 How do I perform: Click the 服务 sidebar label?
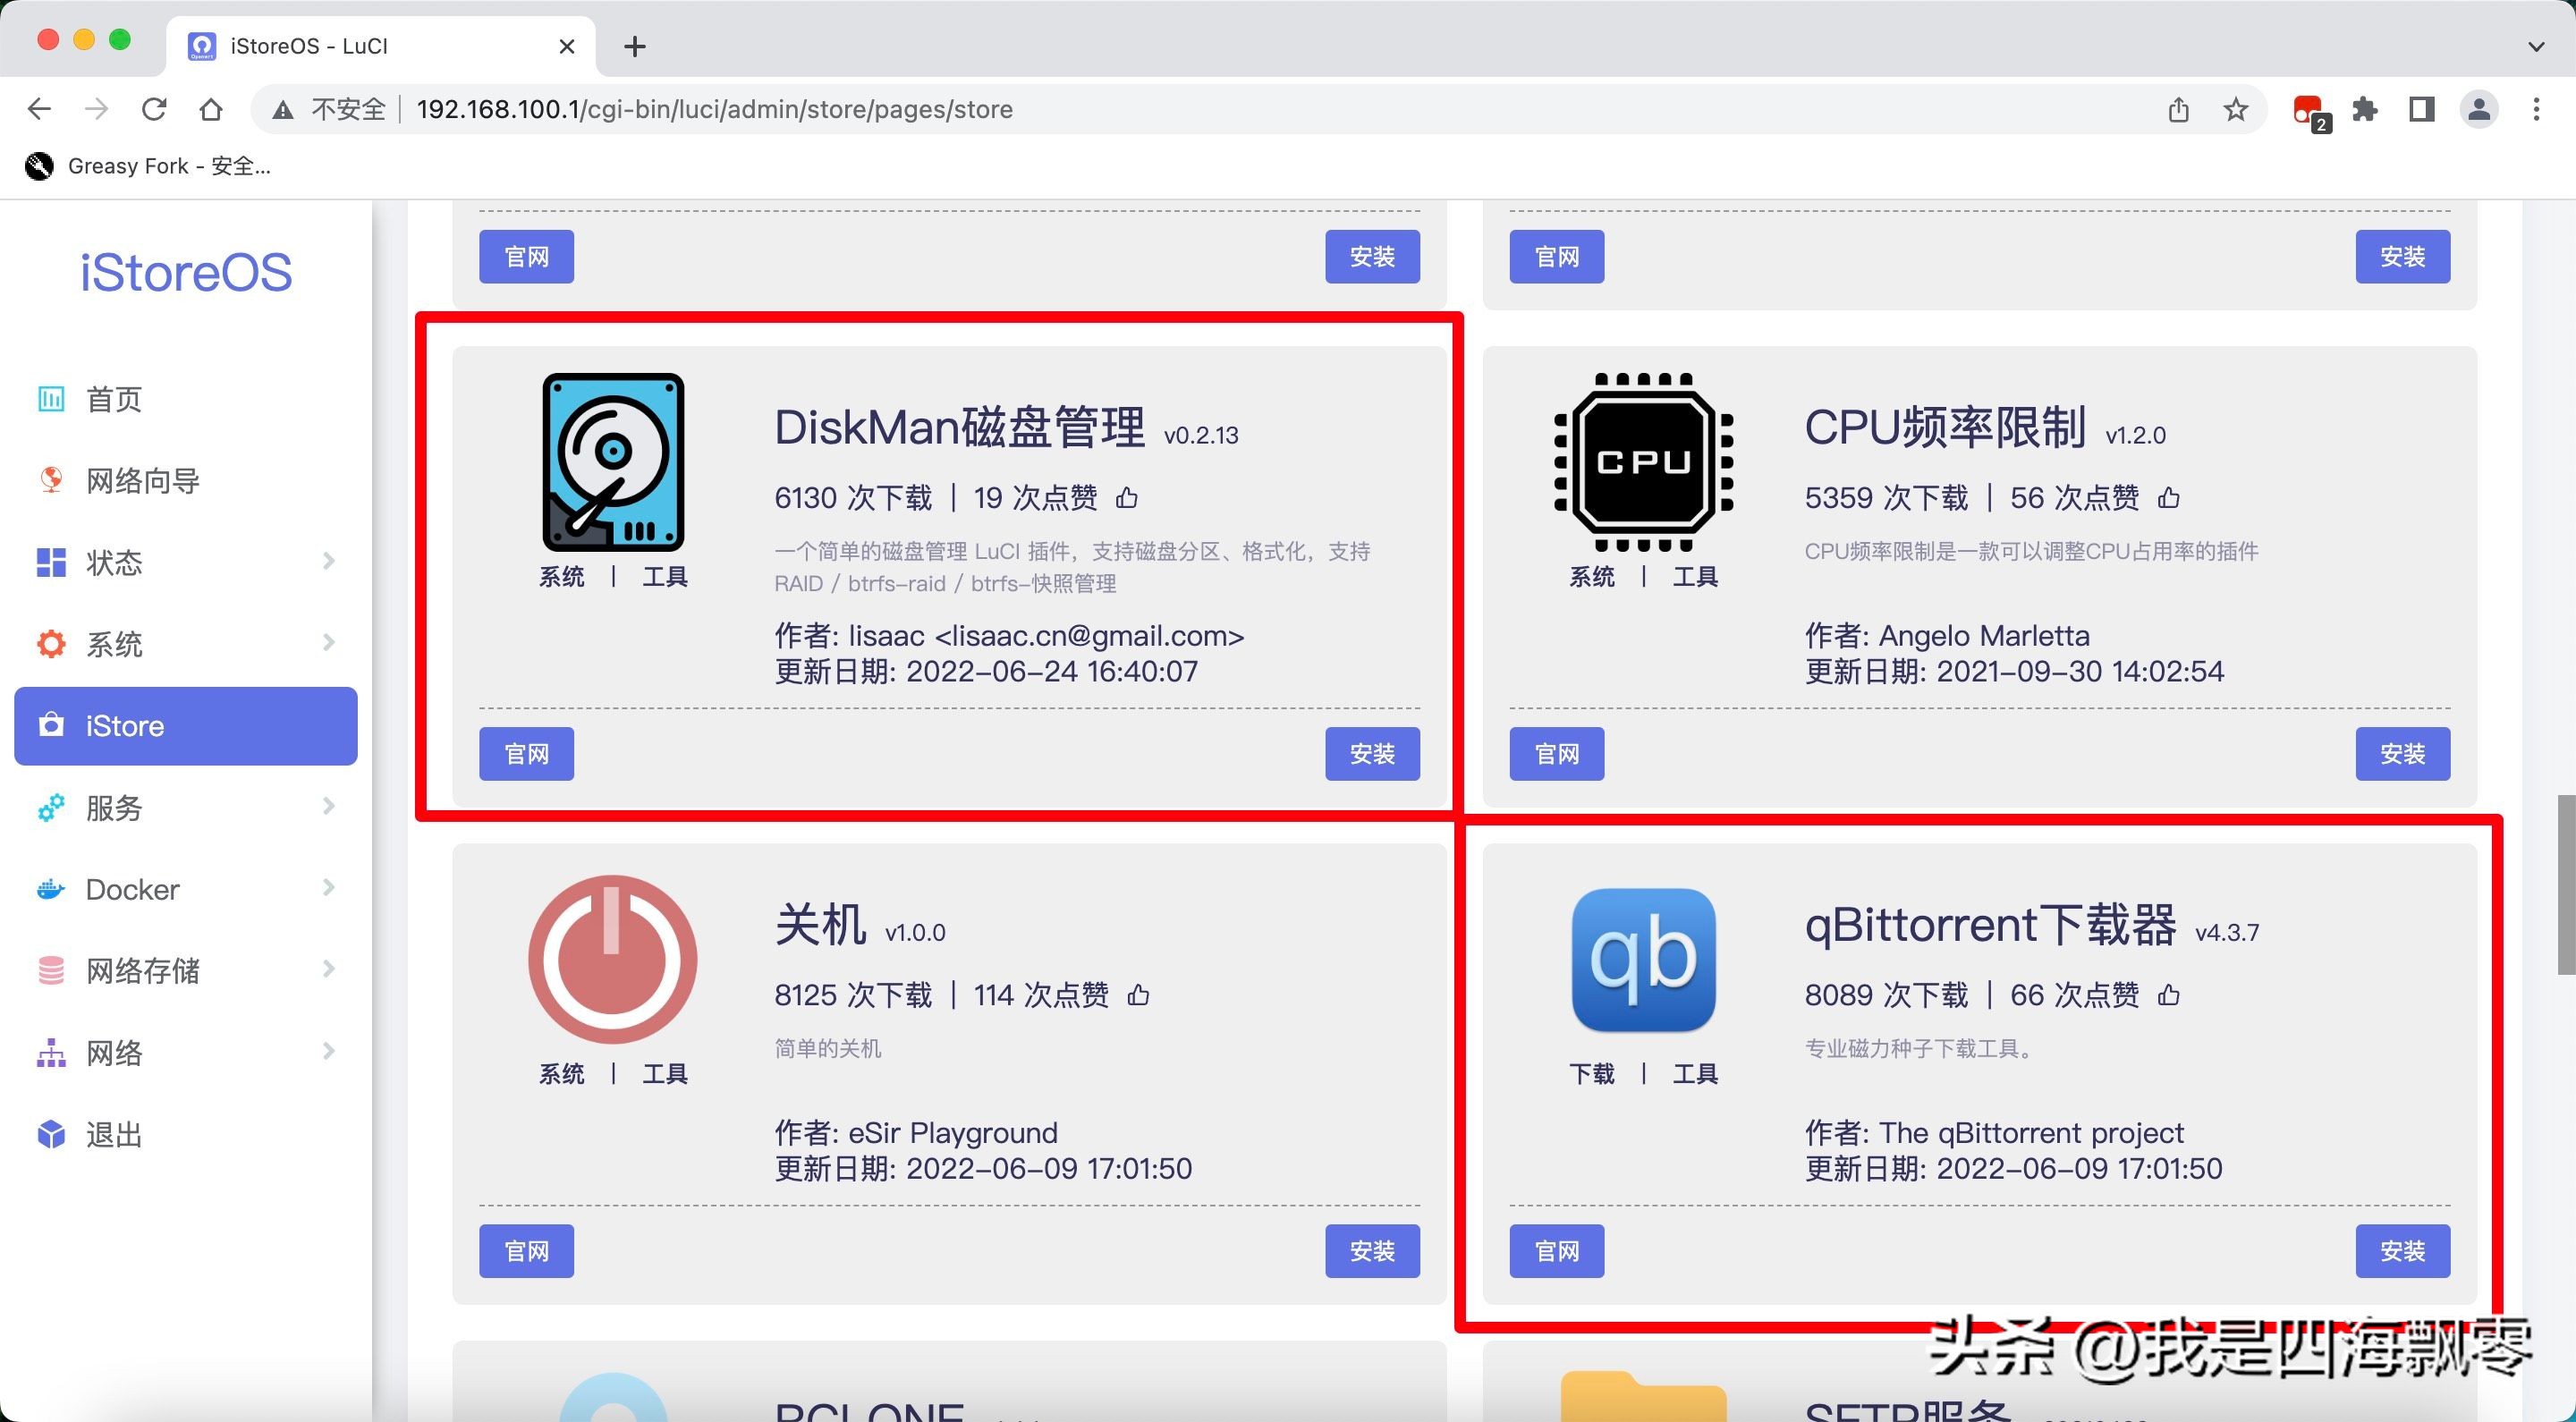point(114,808)
